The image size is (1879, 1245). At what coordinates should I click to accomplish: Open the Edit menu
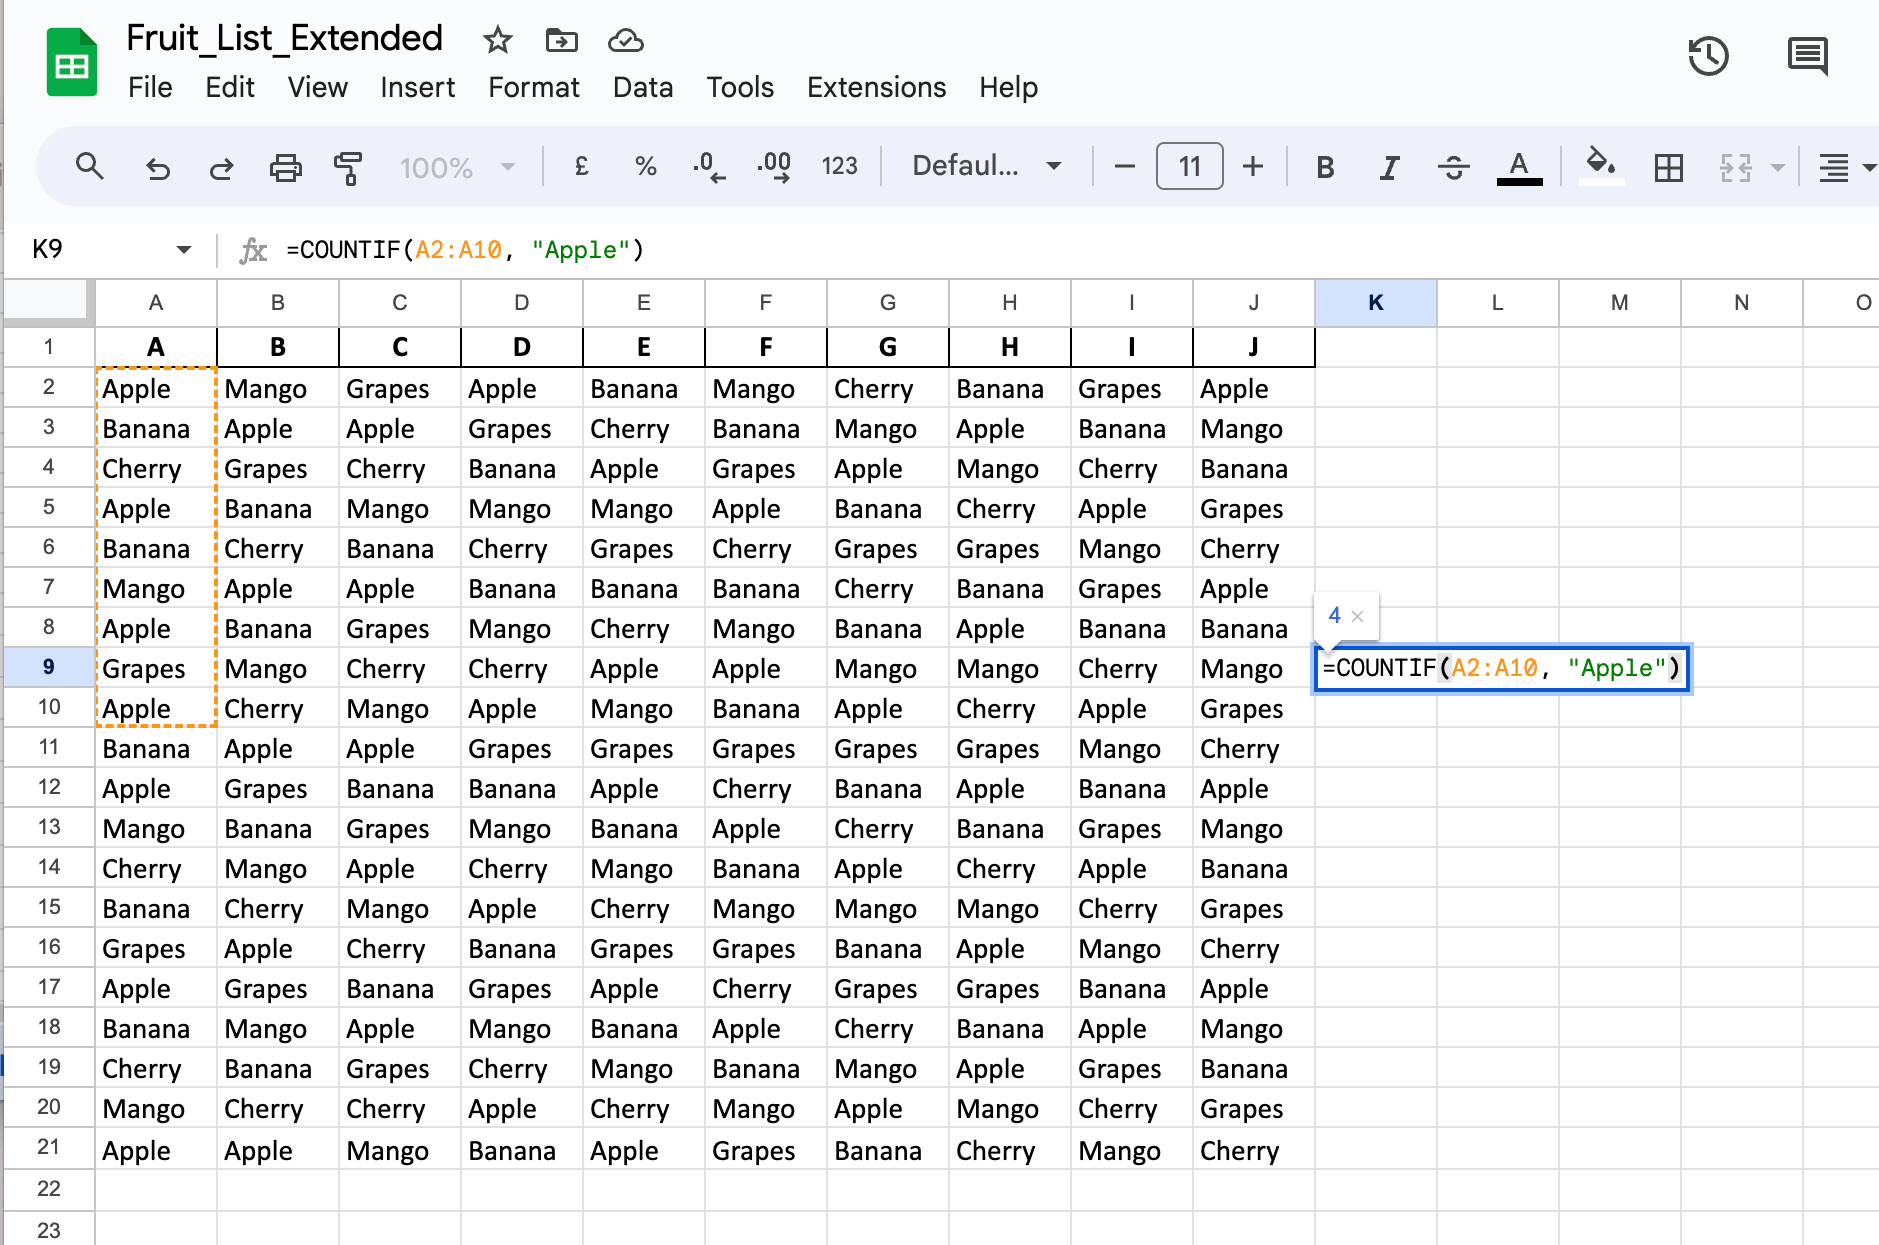pos(230,88)
